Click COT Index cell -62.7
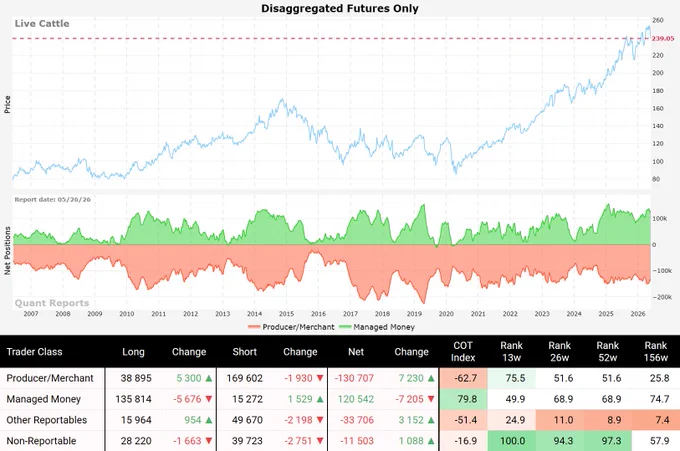The width and height of the screenshot is (680, 451). tap(464, 378)
